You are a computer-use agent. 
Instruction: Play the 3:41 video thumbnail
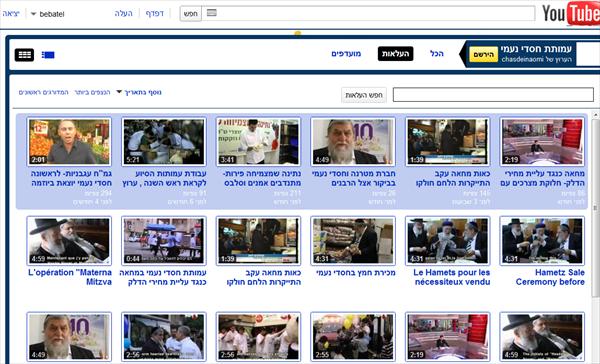(258, 142)
